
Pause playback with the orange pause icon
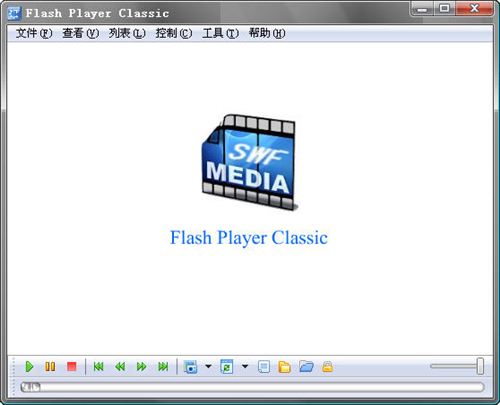coord(50,367)
